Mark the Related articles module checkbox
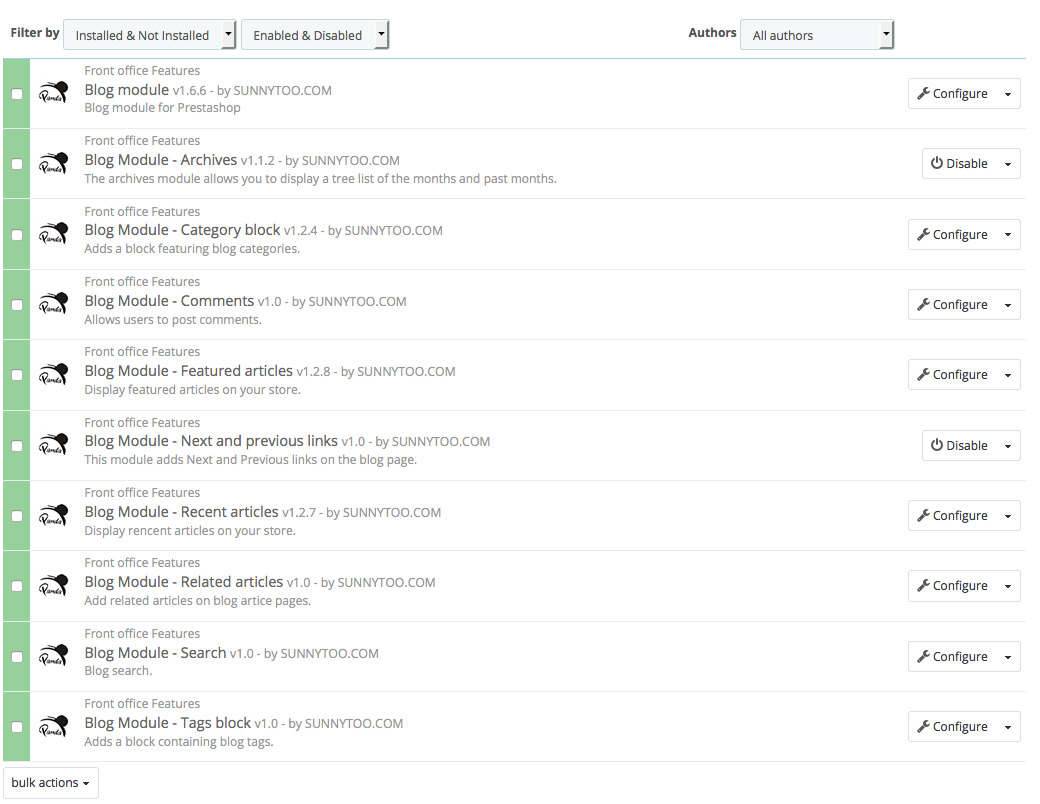 point(17,586)
